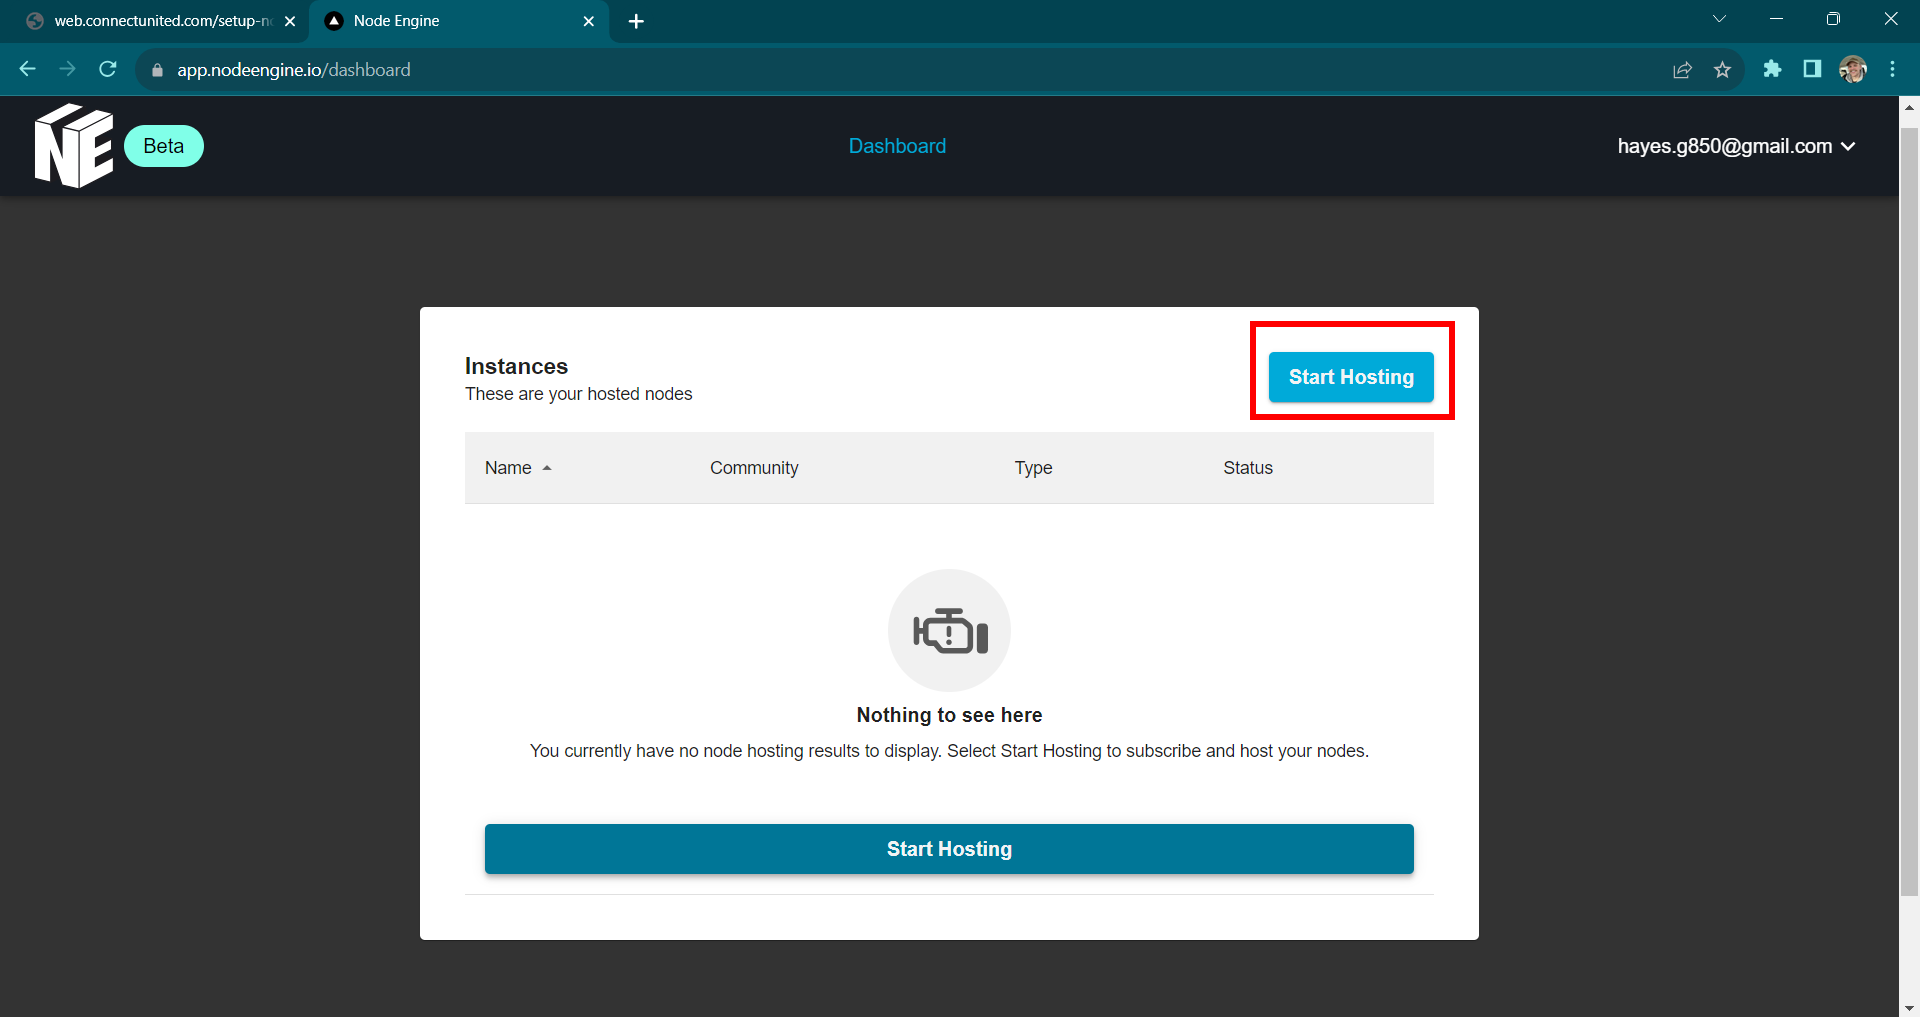Image resolution: width=1920 pixels, height=1020 pixels.
Task: Click the Node Engine NE logo
Action: [x=73, y=146]
